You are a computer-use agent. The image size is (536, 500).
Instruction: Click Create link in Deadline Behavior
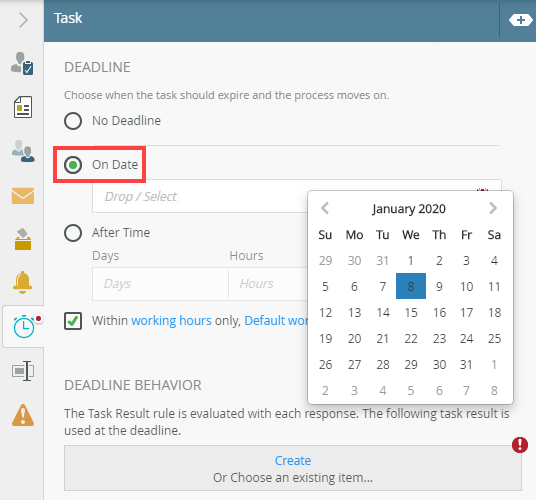293,460
